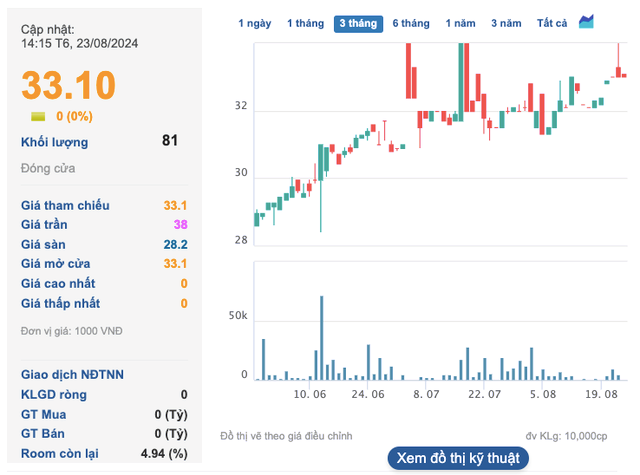Image resolution: width=640 pixels, height=475 pixels.
Task: Select the 1 tháng chart range
Action: (x=304, y=23)
